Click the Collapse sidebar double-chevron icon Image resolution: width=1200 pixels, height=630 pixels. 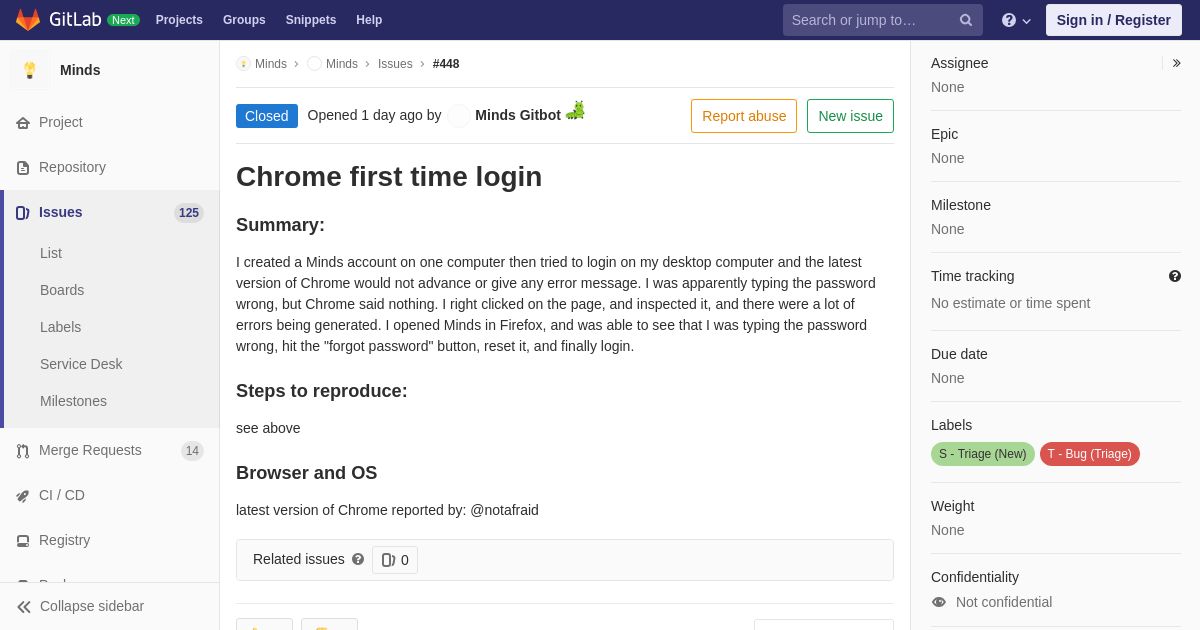[24, 607]
